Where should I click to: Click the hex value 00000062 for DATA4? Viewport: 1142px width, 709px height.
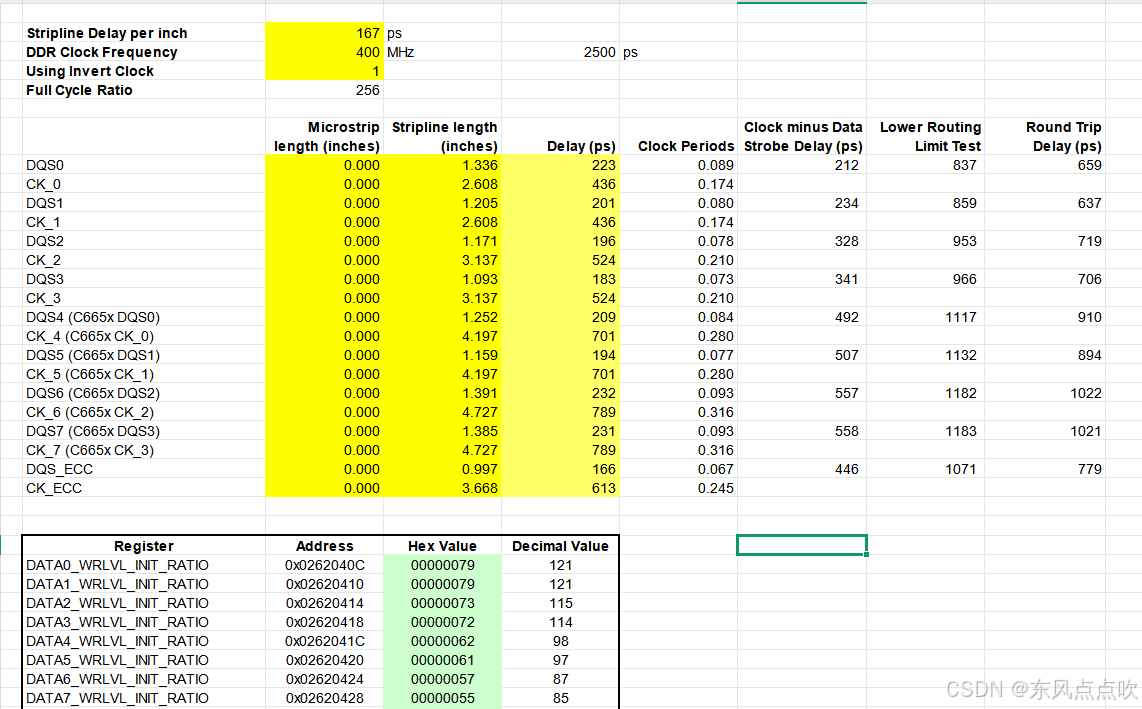(442, 641)
